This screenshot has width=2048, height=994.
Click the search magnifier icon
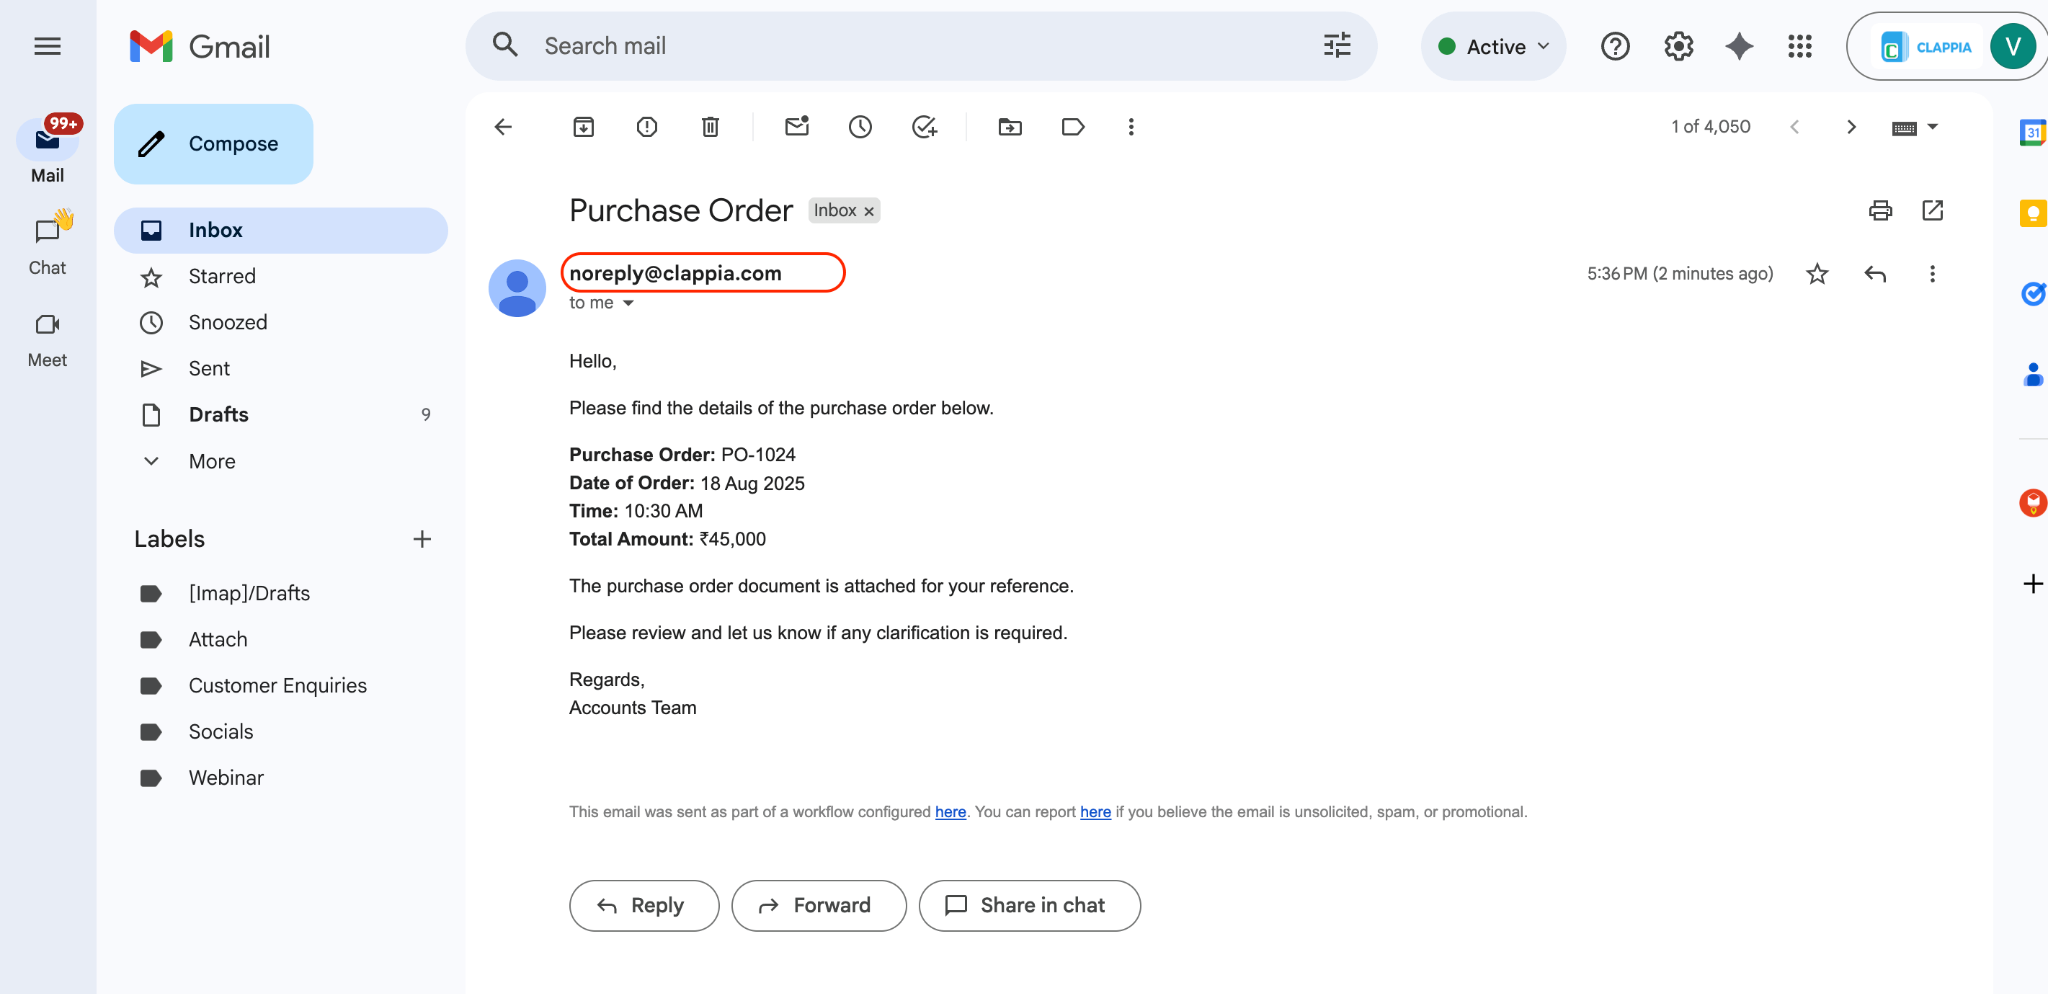pos(505,45)
